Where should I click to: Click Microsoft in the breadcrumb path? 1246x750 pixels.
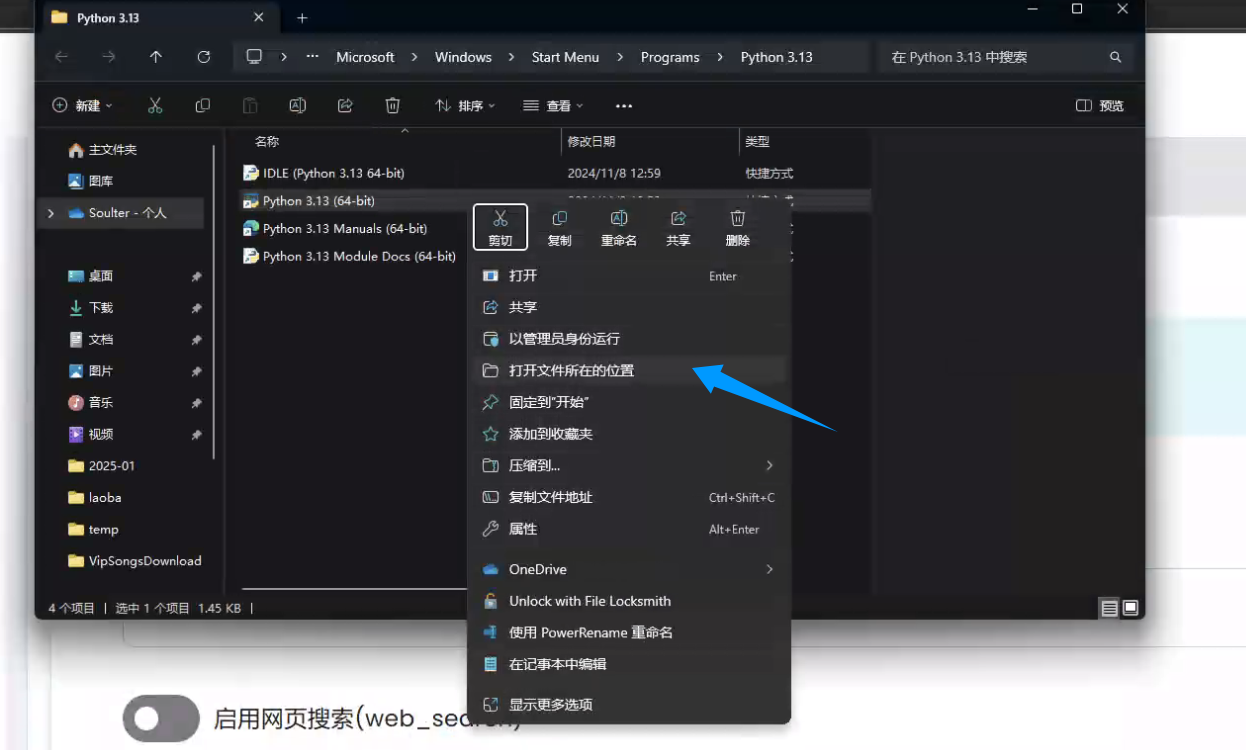click(365, 57)
